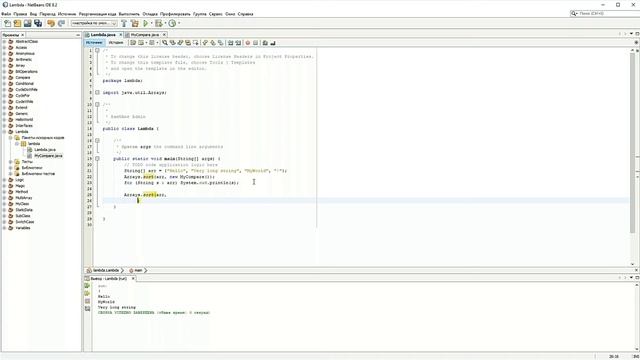
Task: Click Re-run green arrows icon in Output
Action: (87, 286)
